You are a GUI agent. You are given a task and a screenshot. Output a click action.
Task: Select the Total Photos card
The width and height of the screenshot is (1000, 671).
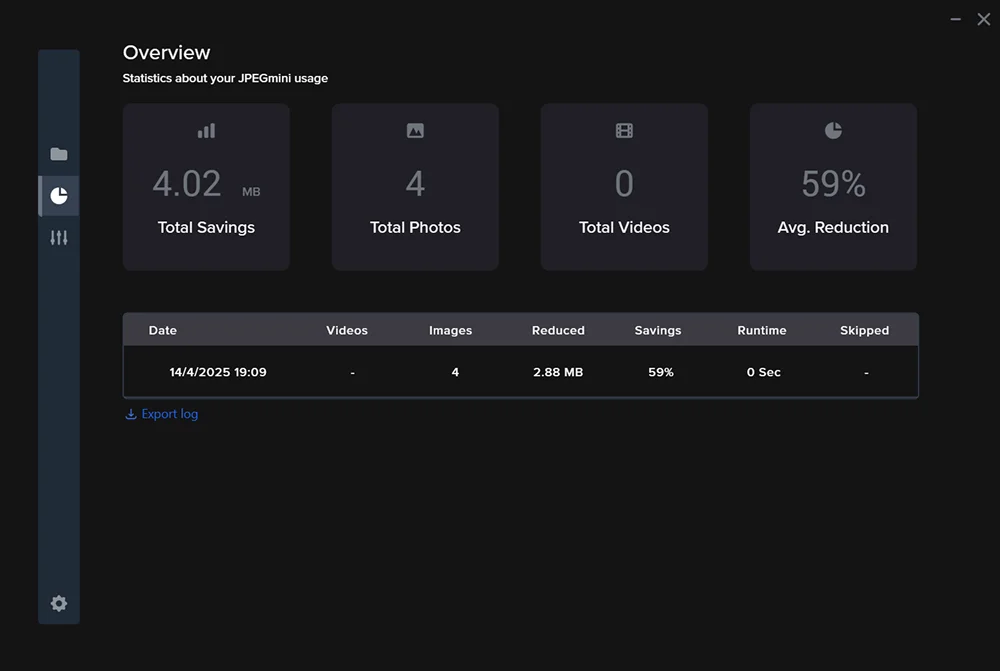click(415, 187)
